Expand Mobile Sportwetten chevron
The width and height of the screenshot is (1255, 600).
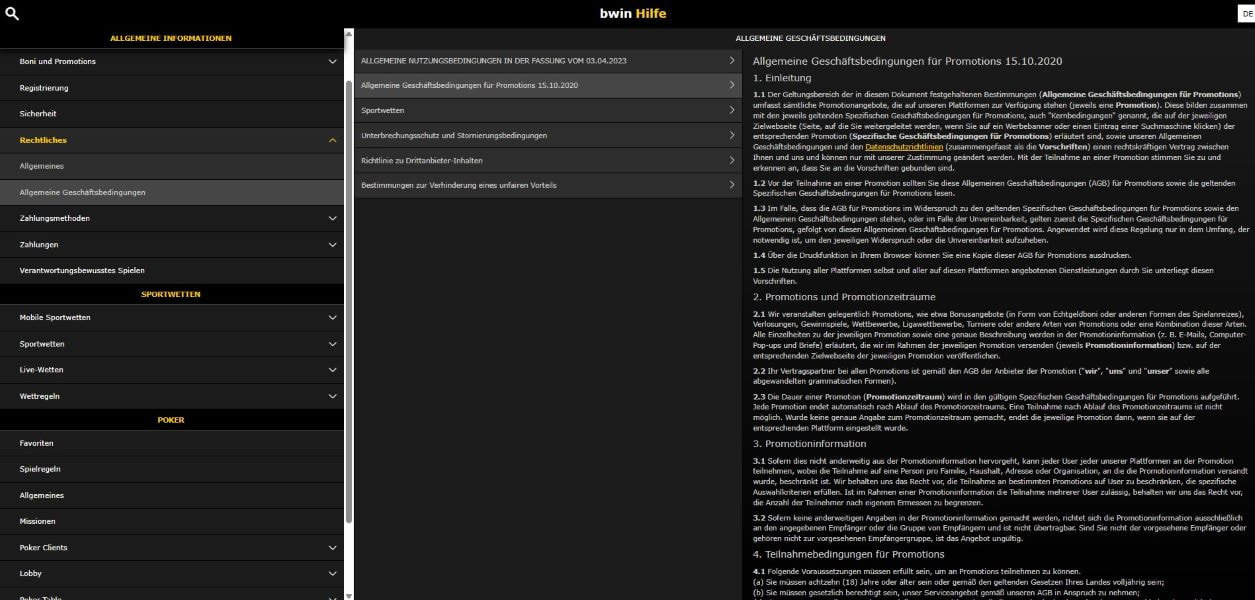point(333,318)
